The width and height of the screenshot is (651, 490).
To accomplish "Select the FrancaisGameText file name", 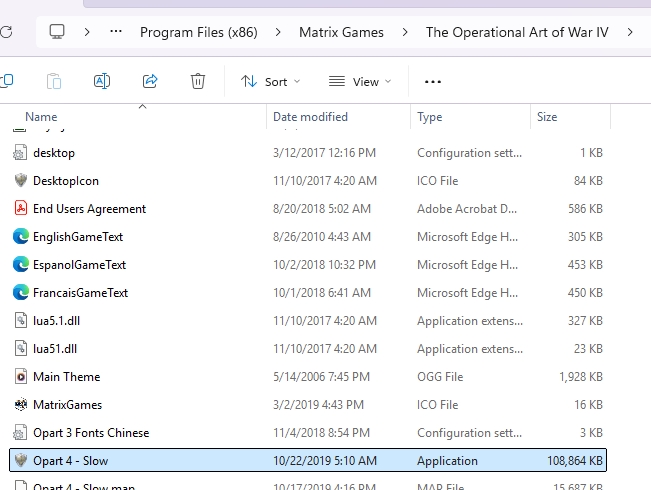I will point(81,293).
